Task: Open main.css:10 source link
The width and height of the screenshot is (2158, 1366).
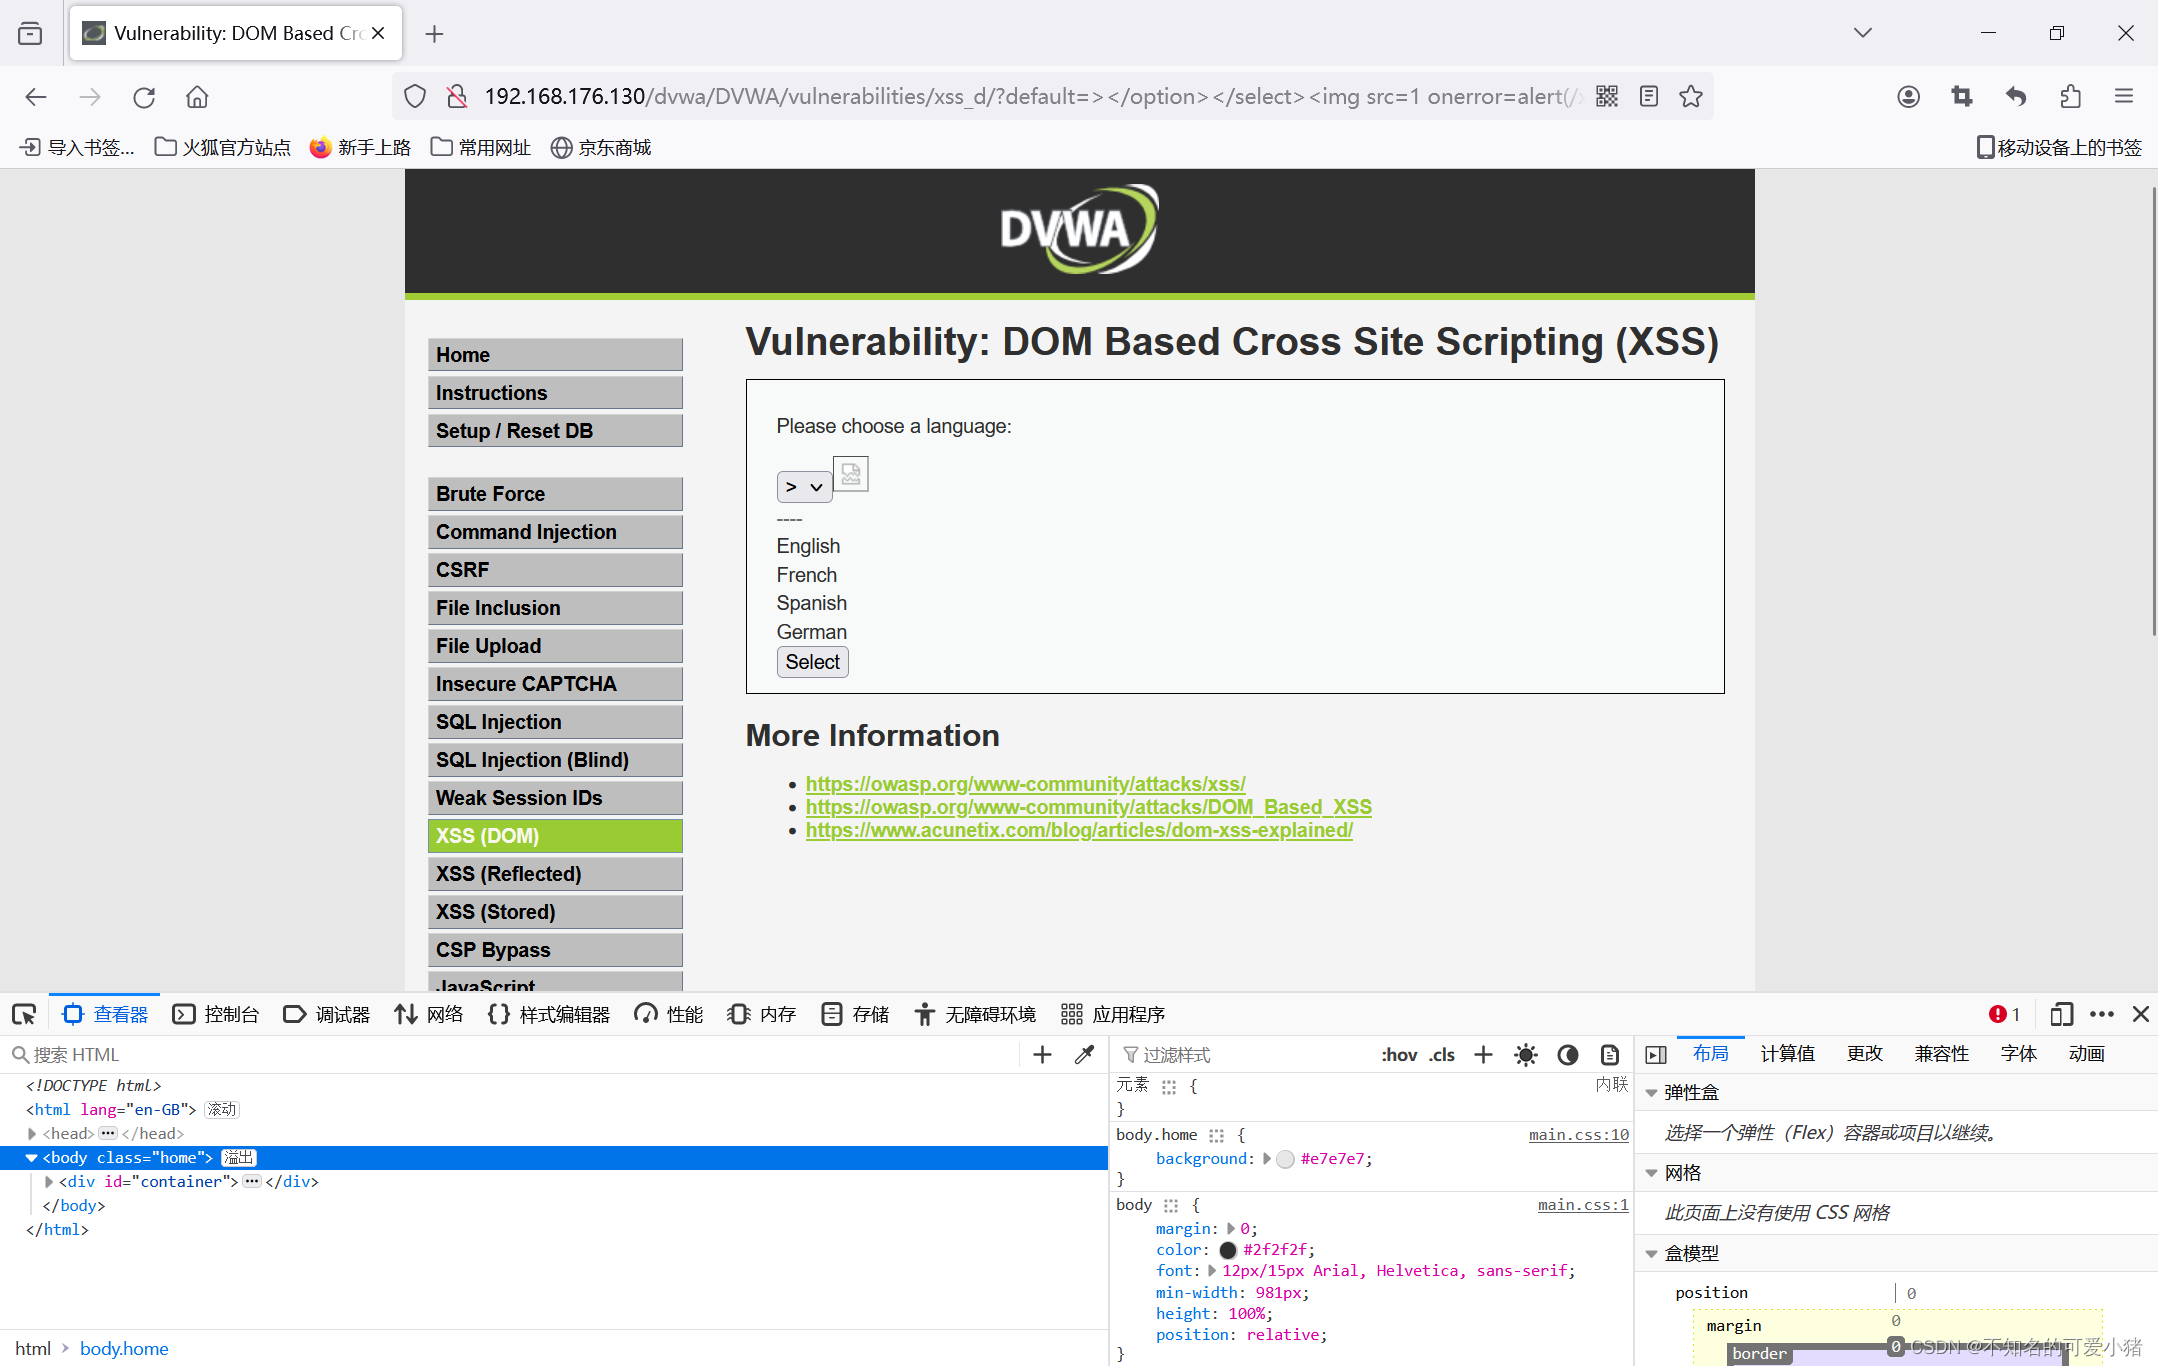Action: (x=1578, y=1134)
